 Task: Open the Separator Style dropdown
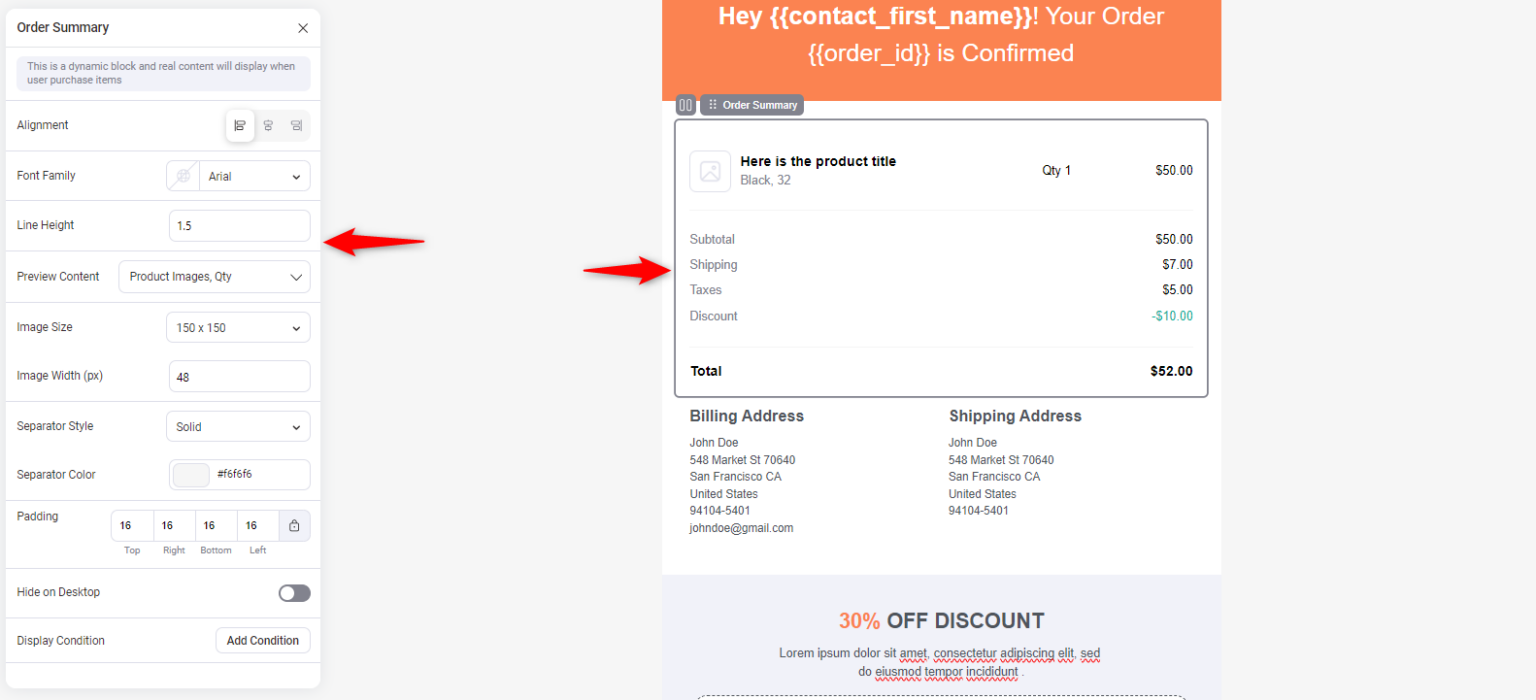pos(238,426)
